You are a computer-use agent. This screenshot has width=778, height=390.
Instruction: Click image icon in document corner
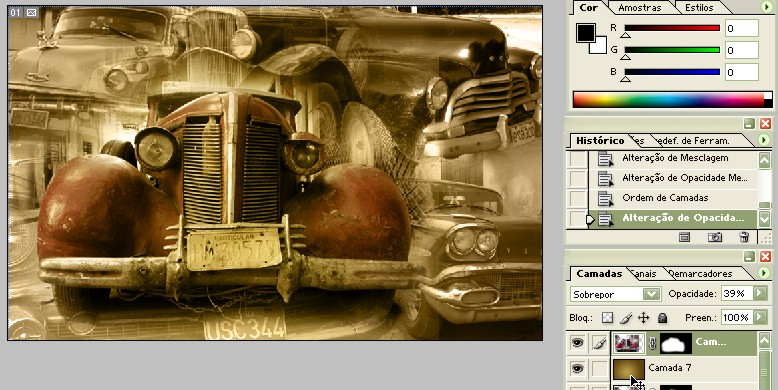(x=31, y=12)
